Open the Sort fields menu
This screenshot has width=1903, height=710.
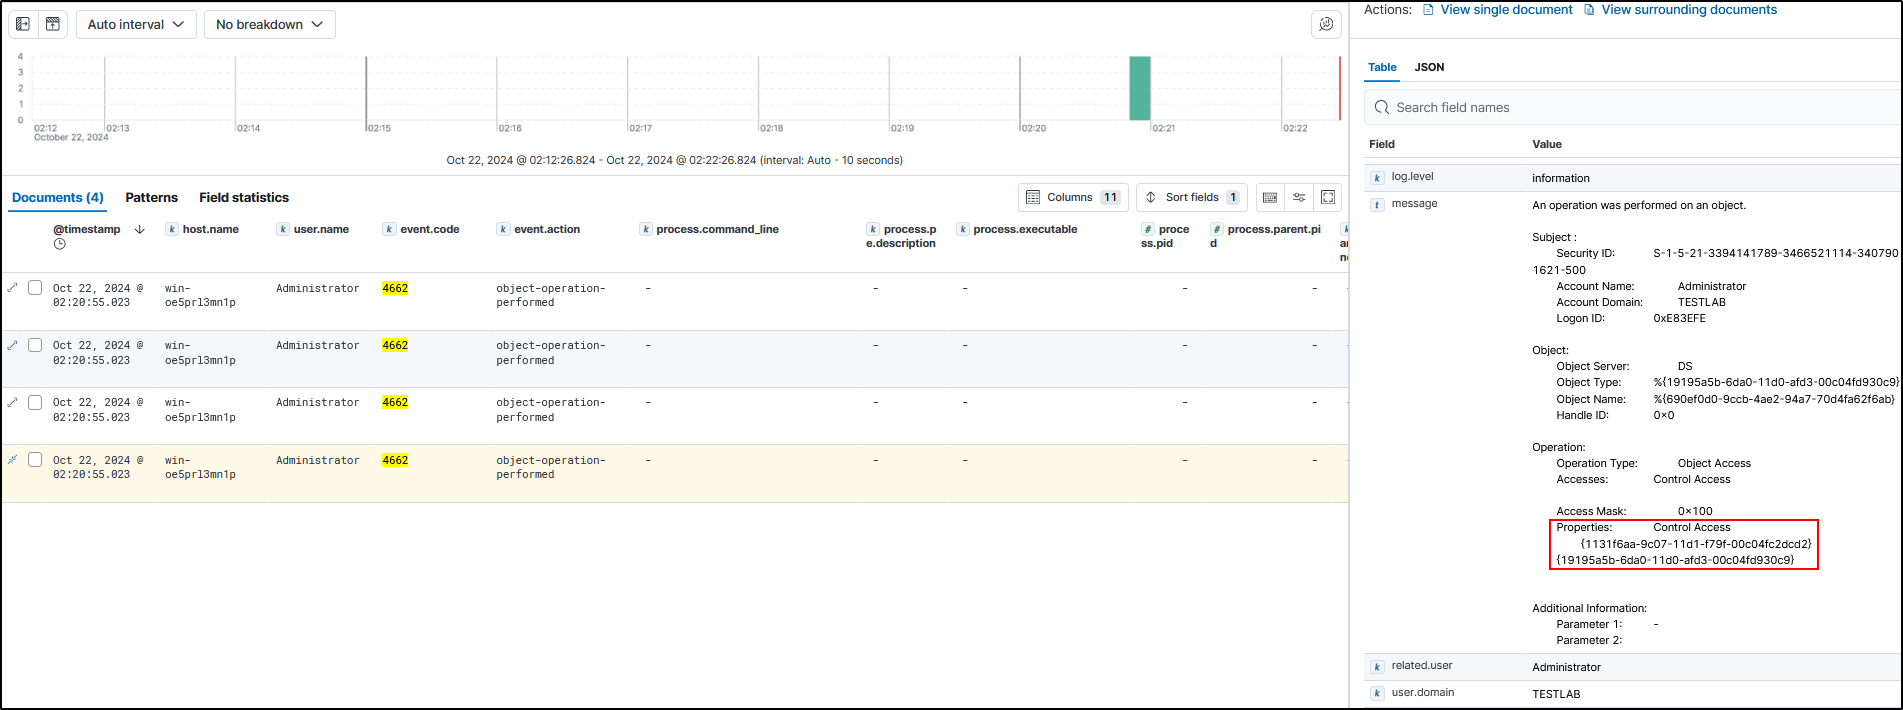click(1191, 197)
